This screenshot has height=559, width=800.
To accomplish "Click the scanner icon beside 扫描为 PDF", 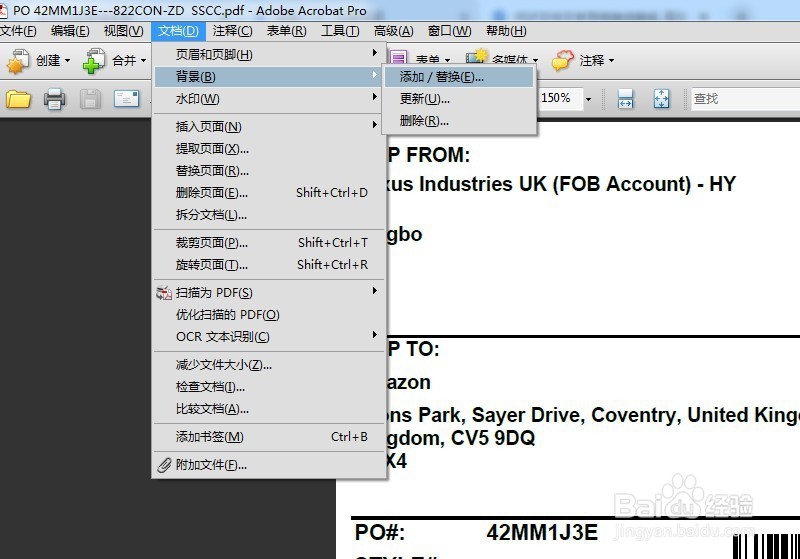I will (164, 293).
